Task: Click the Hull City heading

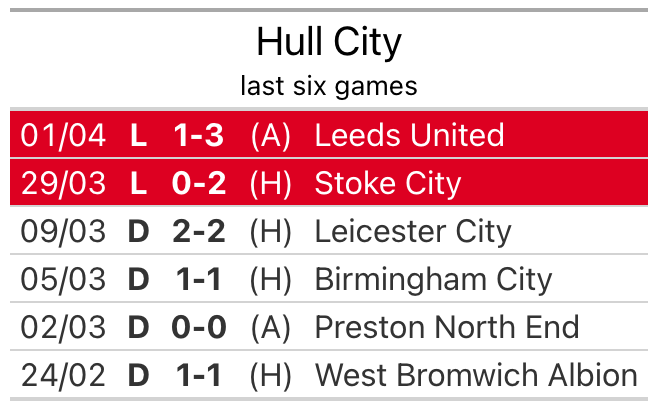Action: point(329,42)
